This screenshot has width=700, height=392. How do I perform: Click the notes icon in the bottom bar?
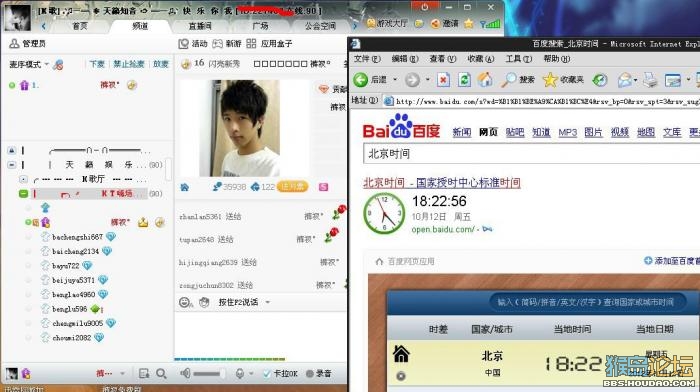pyautogui.click(x=144, y=374)
